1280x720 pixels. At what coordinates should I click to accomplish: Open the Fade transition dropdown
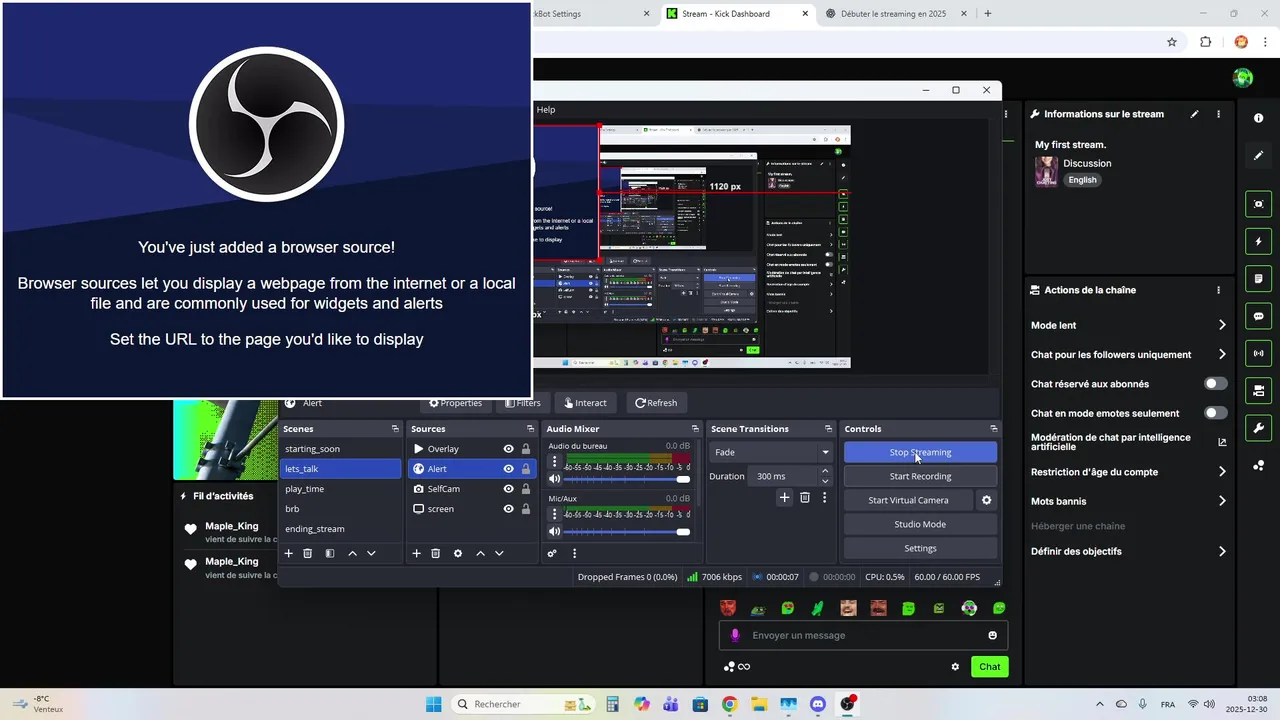point(771,452)
